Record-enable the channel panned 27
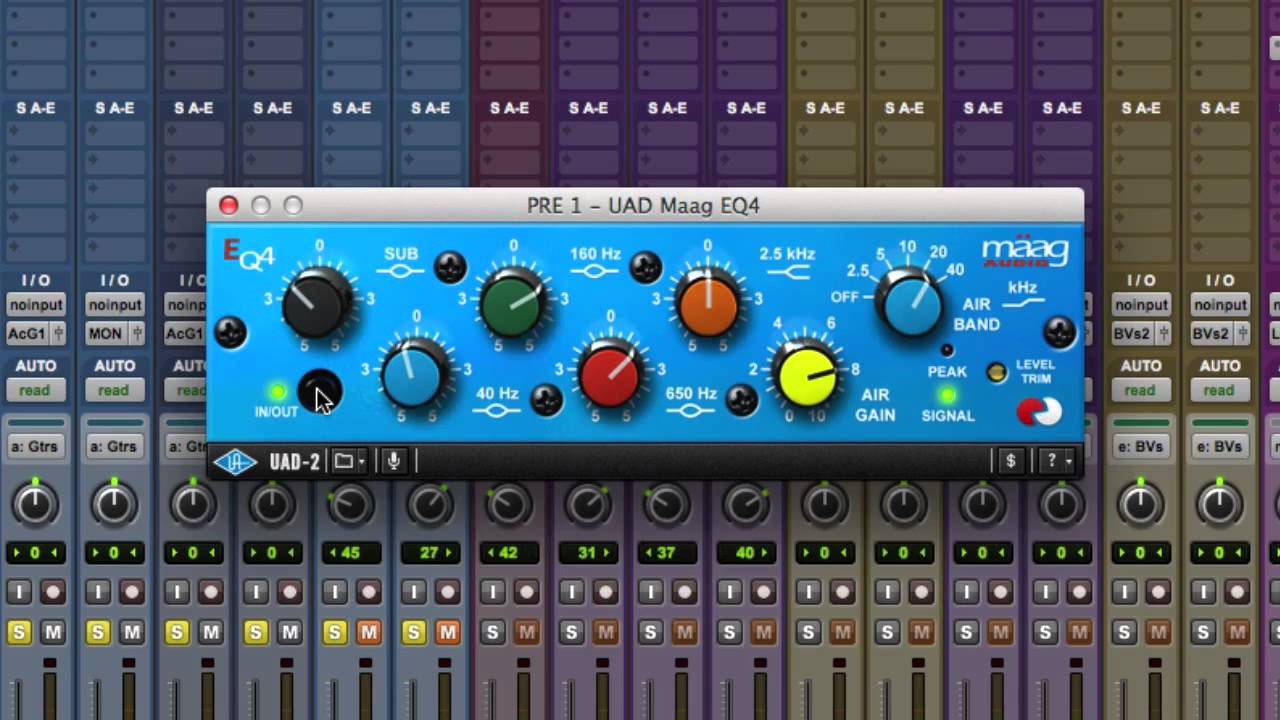The height and width of the screenshot is (720, 1280). 447,592
